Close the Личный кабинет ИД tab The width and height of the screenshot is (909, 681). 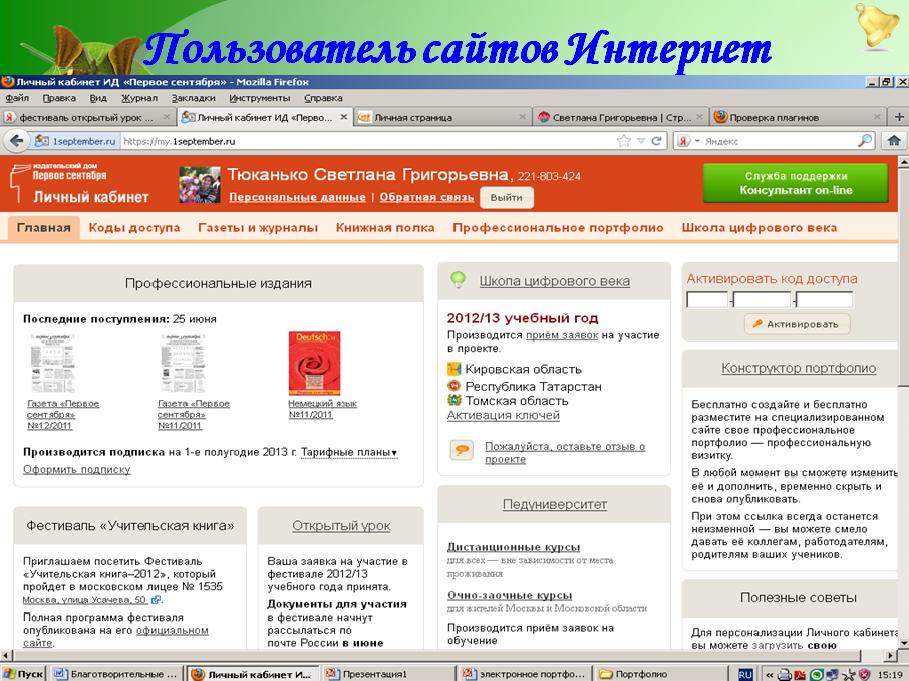click(x=343, y=117)
